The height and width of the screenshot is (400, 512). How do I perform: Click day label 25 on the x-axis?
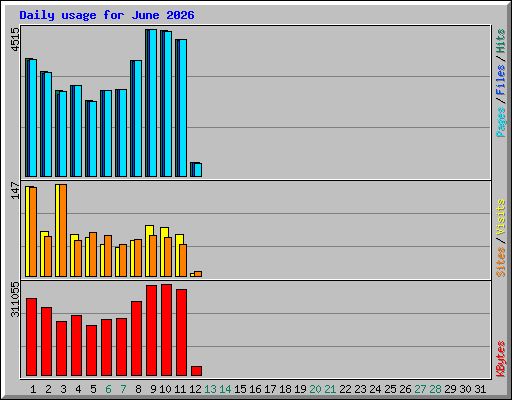tap(390, 389)
